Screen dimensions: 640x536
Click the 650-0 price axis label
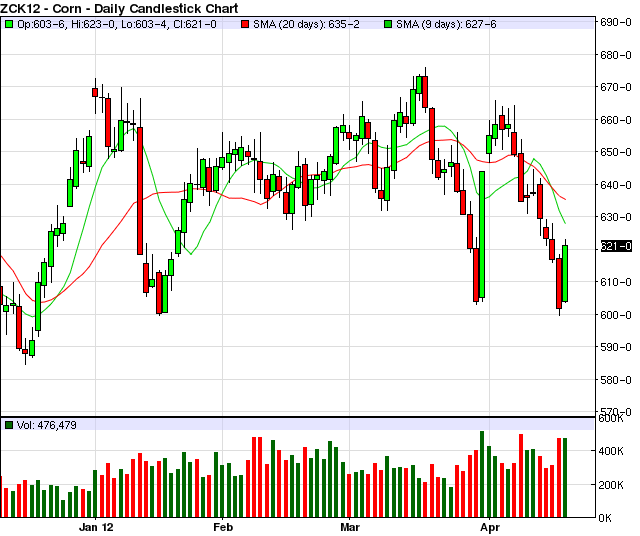coord(616,152)
